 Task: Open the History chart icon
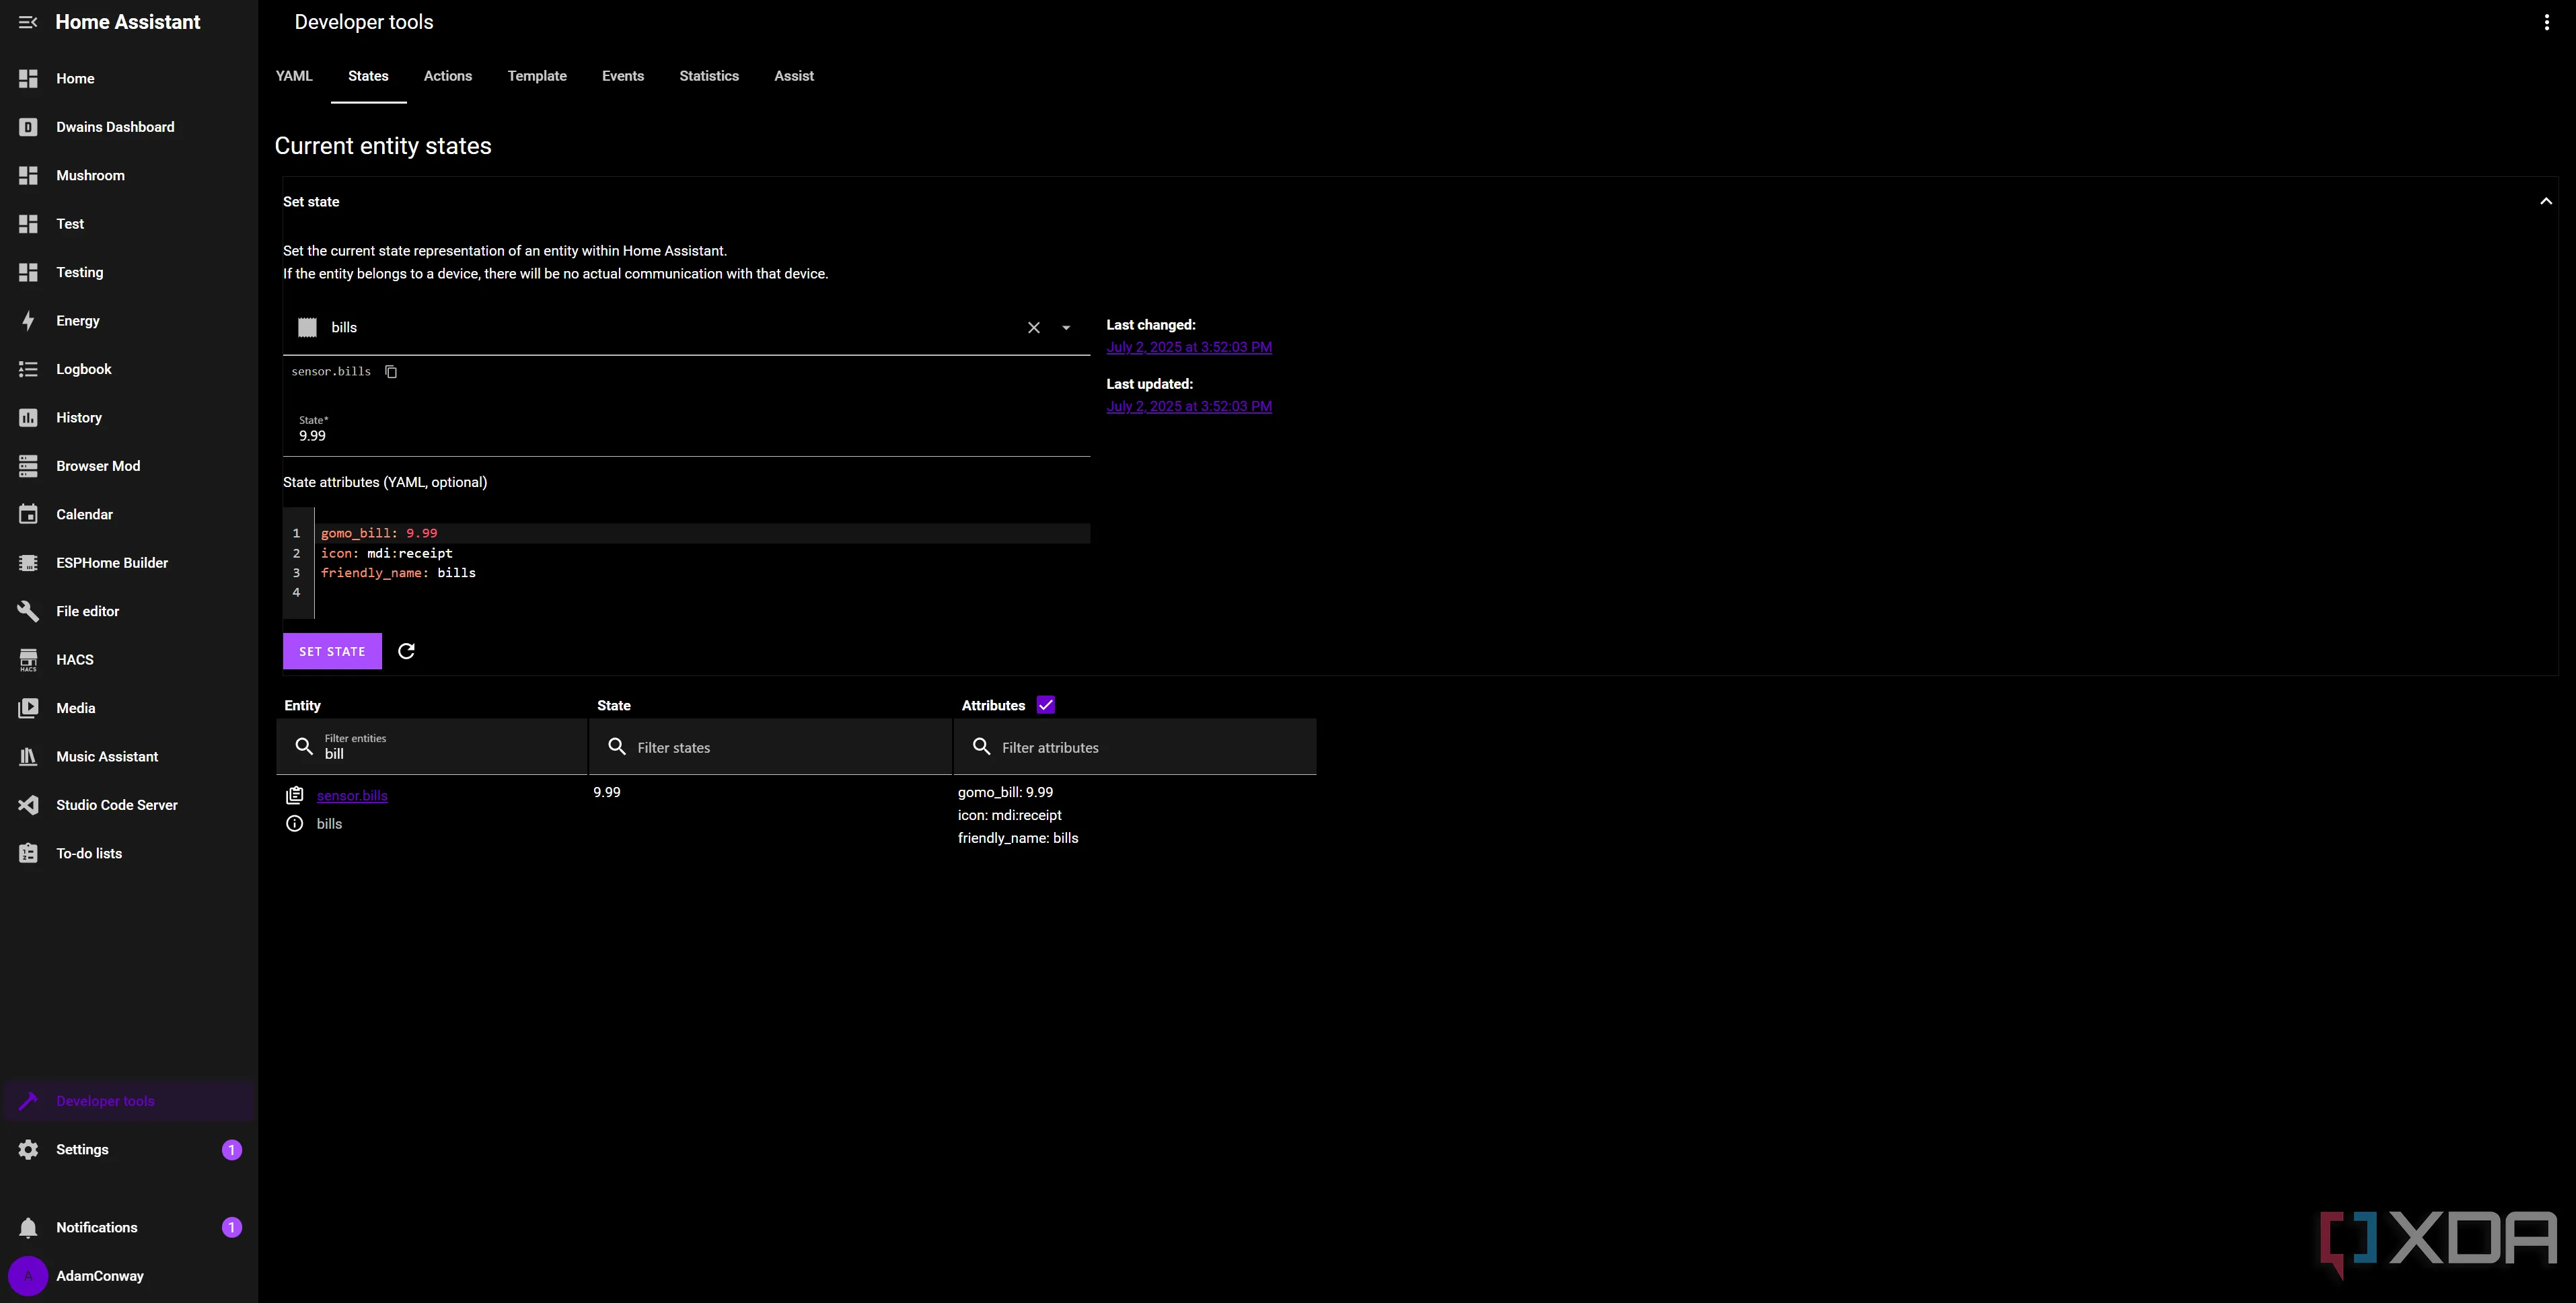point(28,418)
